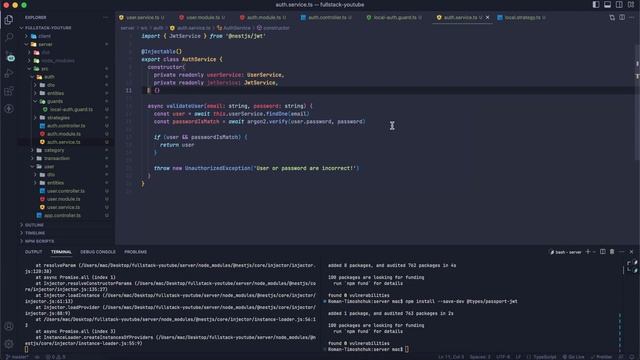Open the Search view in activity bar

9,37
